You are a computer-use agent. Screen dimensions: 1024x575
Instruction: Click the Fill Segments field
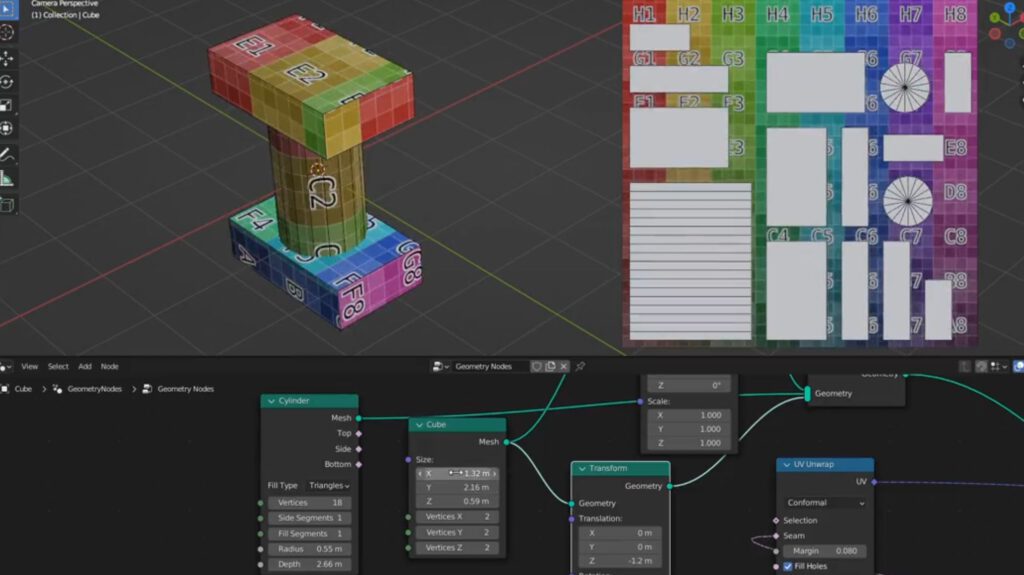310,533
